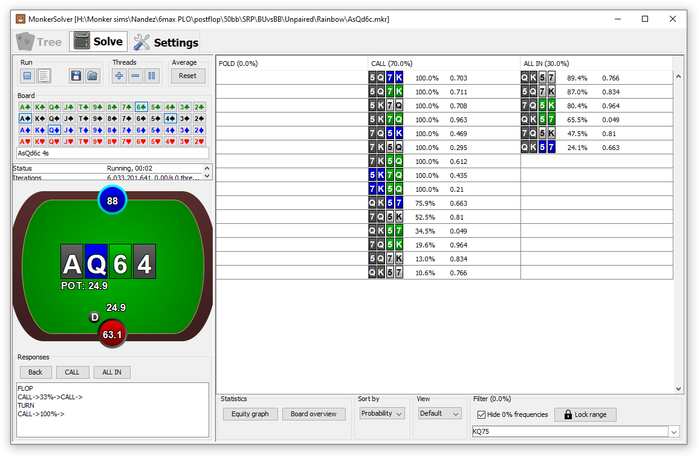This screenshot has width=700, height=458.
Task: Click the blue square Run button
Action: click(27, 76)
